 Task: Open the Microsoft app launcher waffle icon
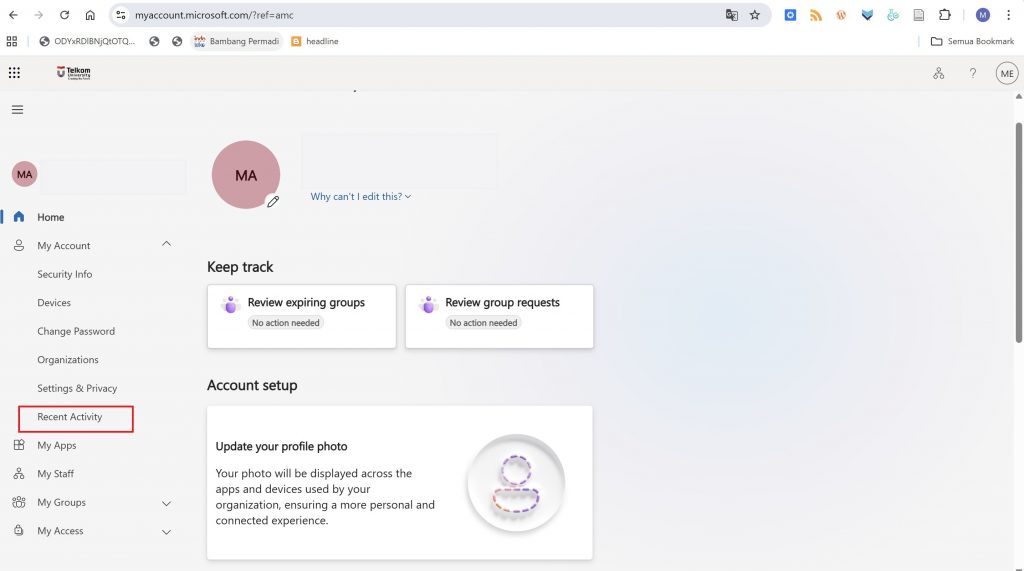coord(14,73)
